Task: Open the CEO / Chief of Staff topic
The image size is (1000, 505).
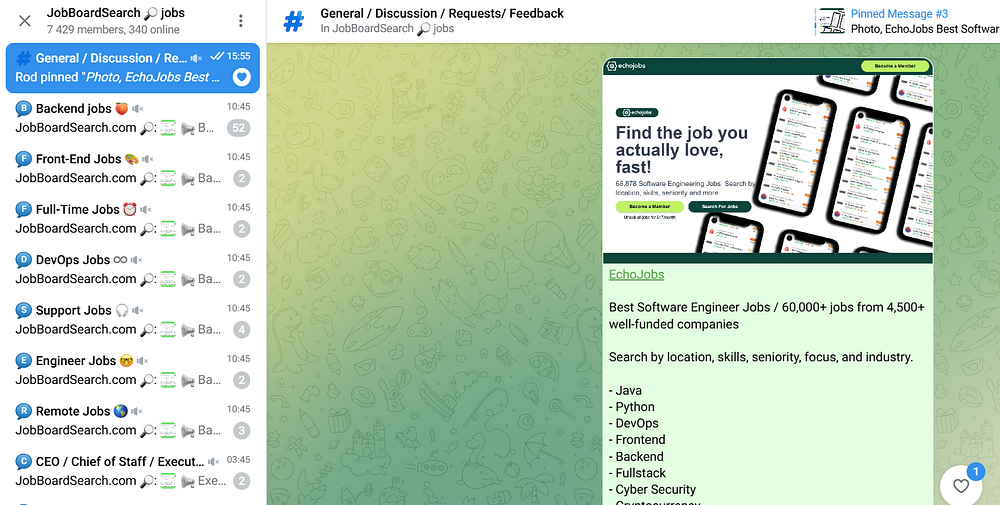Action: (x=133, y=471)
